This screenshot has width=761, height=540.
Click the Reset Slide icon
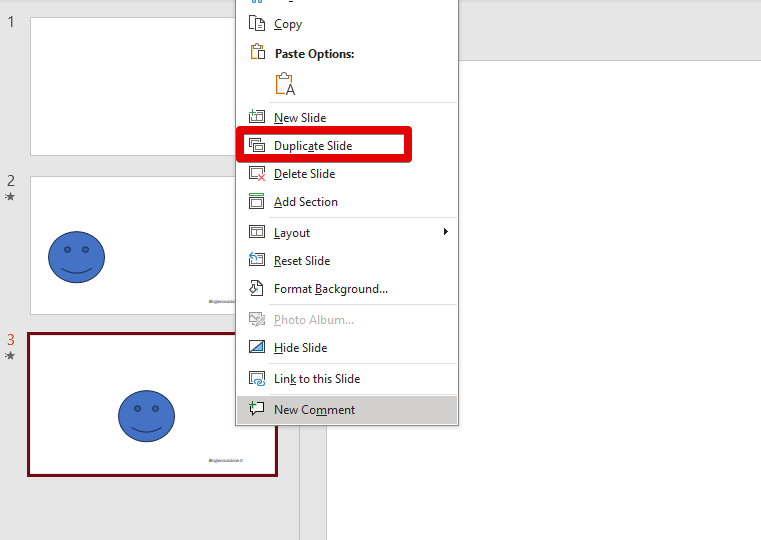click(256, 261)
